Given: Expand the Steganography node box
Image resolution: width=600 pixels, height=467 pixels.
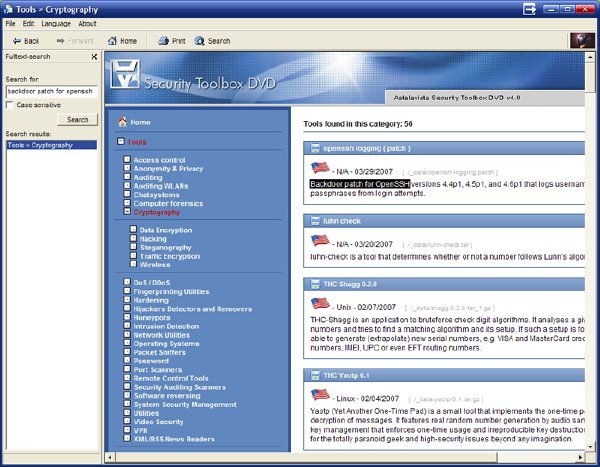Looking at the screenshot, I should click(133, 247).
